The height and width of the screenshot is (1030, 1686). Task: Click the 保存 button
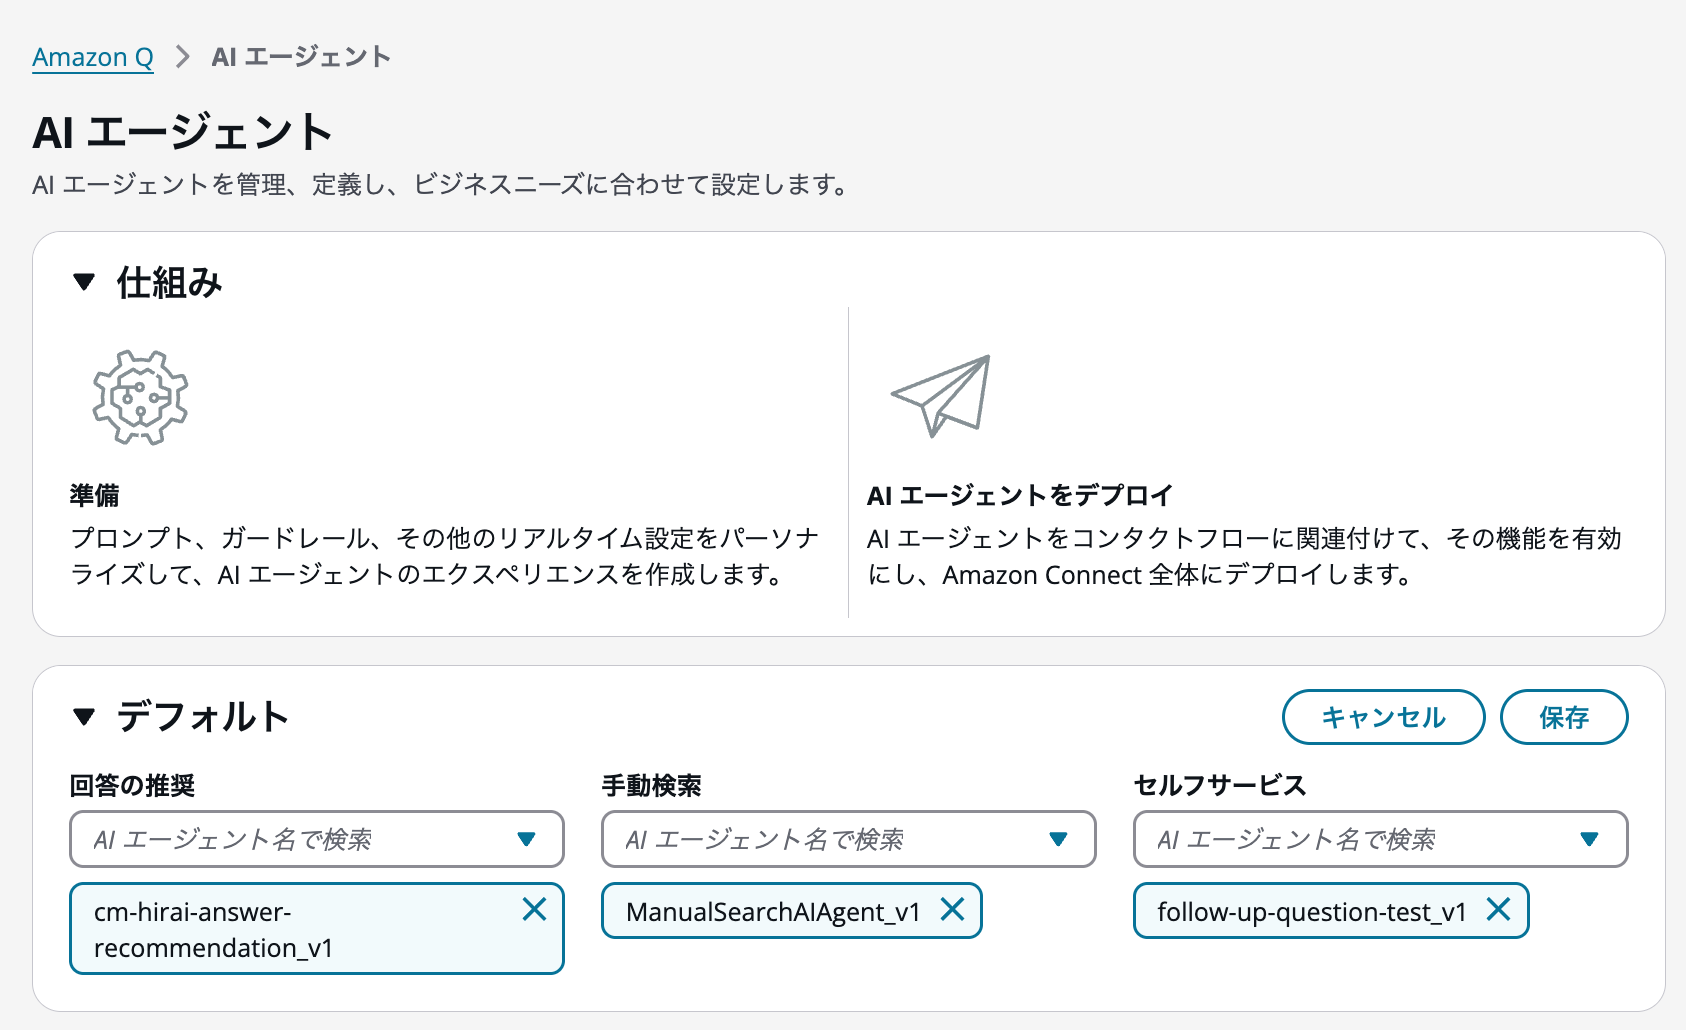pyautogui.click(x=1564, y=717)
